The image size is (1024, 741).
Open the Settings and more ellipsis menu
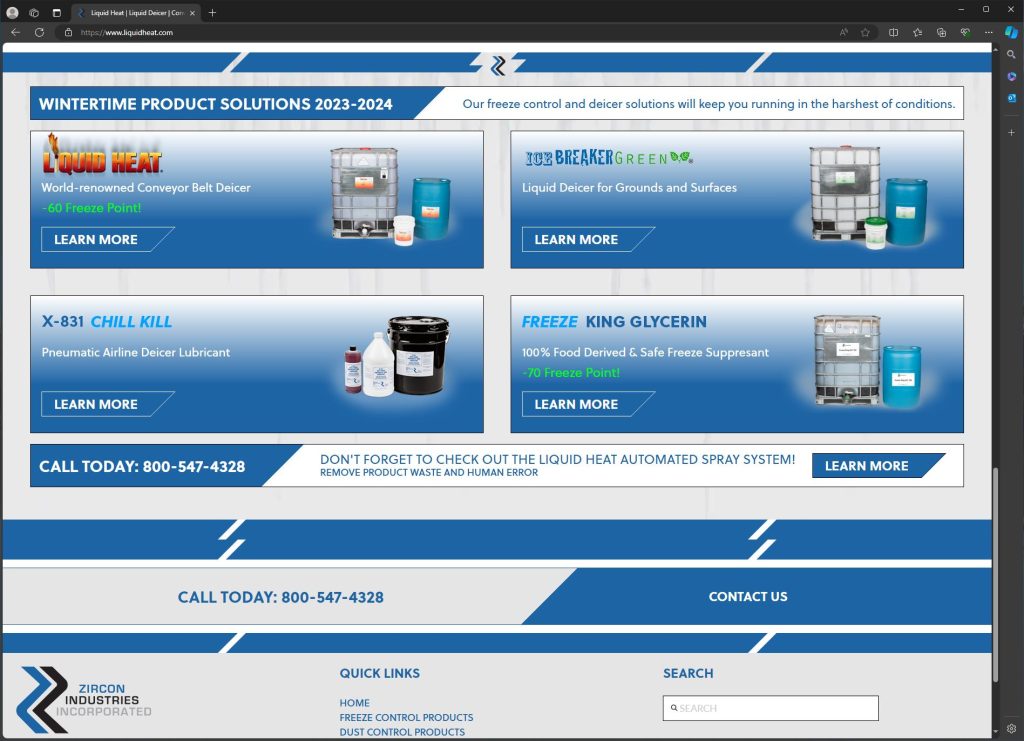[988, 32]
